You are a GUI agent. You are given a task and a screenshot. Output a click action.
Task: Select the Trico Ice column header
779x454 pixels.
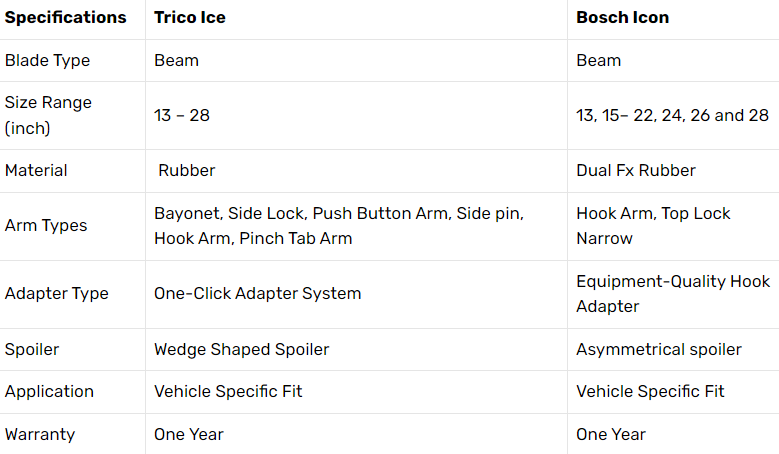pyautogui.click(x=190, y=17)
